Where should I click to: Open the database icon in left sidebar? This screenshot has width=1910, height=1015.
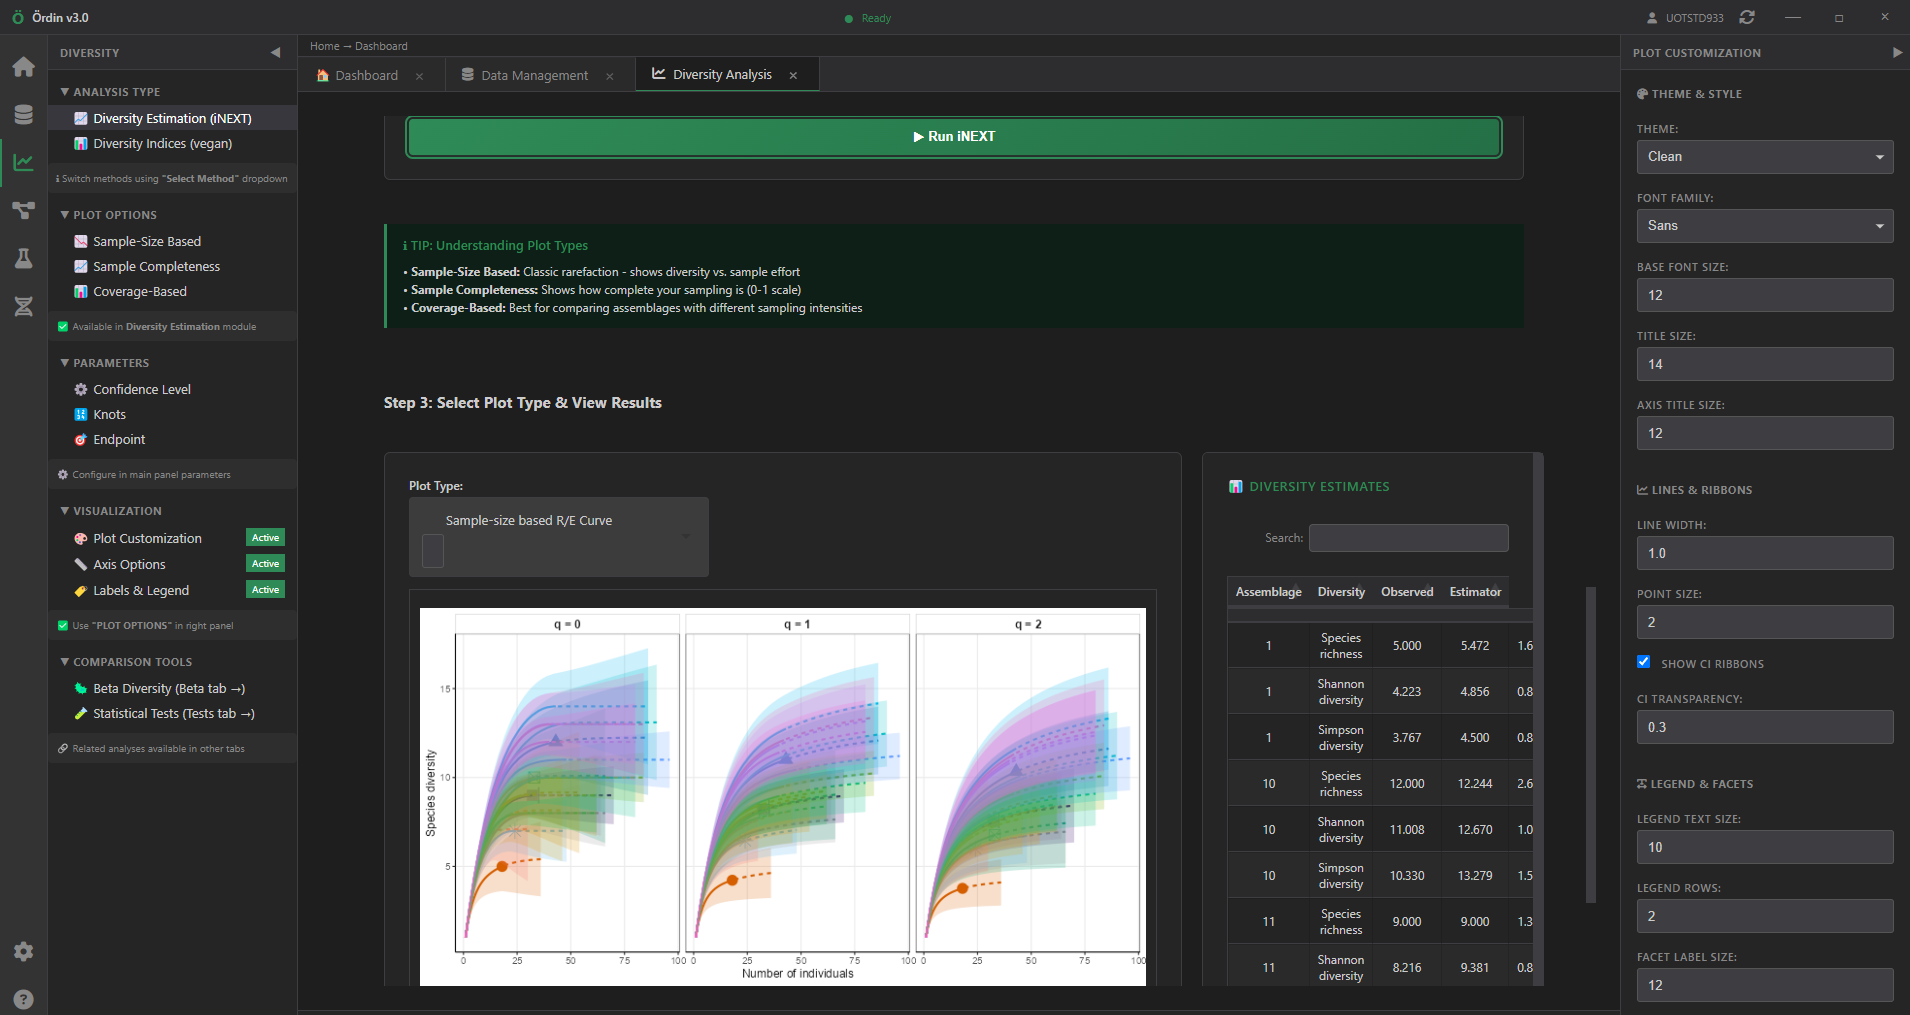pyautogui.click(x=23, y=115)
